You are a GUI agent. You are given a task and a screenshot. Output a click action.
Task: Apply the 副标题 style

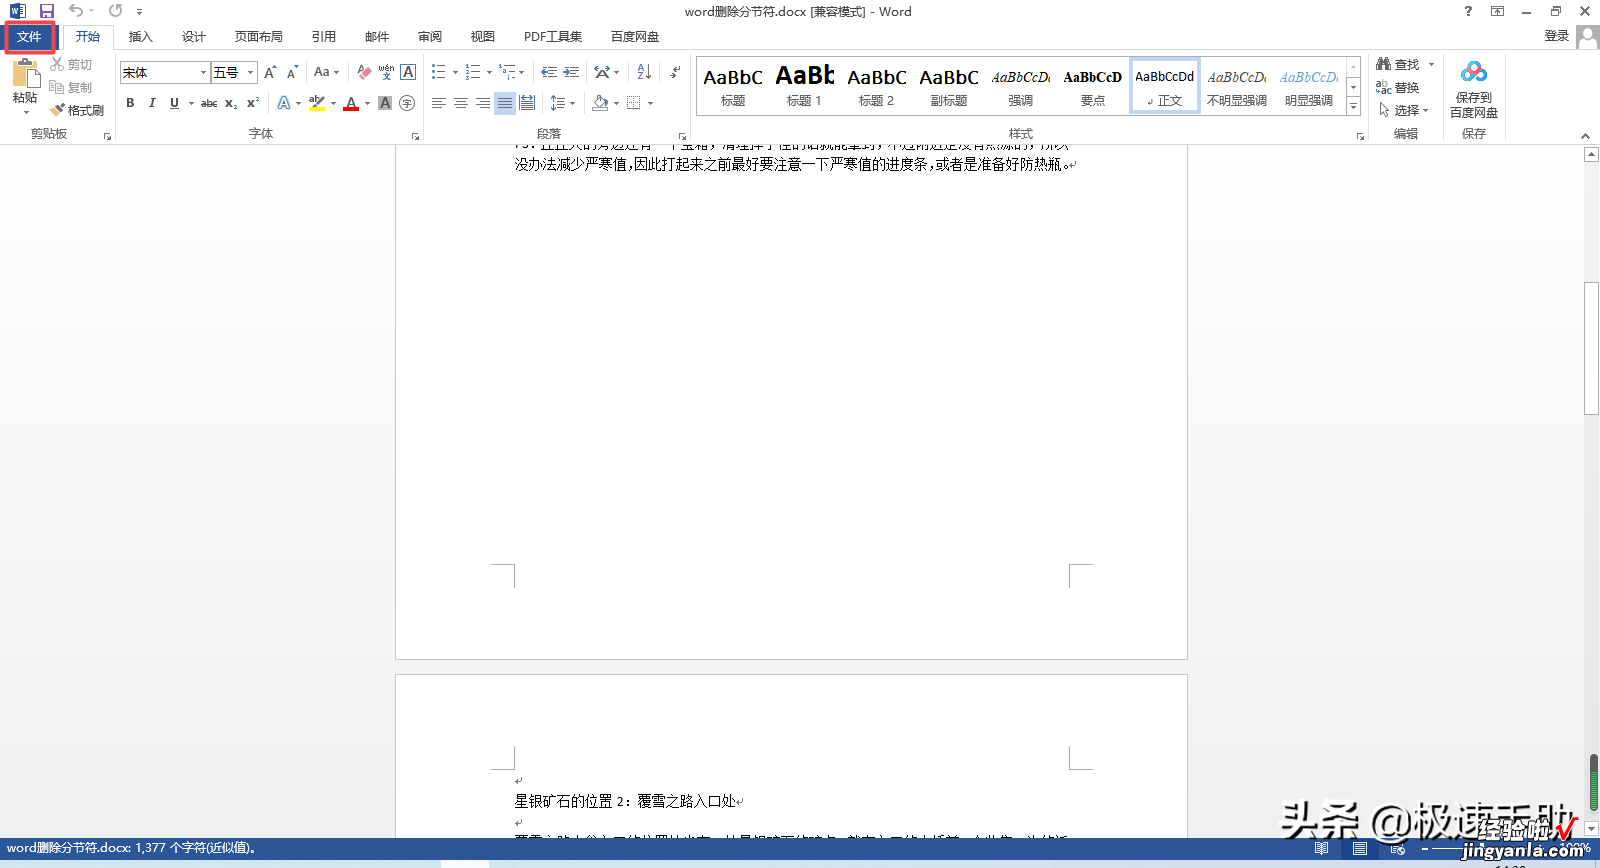point(948,86)
